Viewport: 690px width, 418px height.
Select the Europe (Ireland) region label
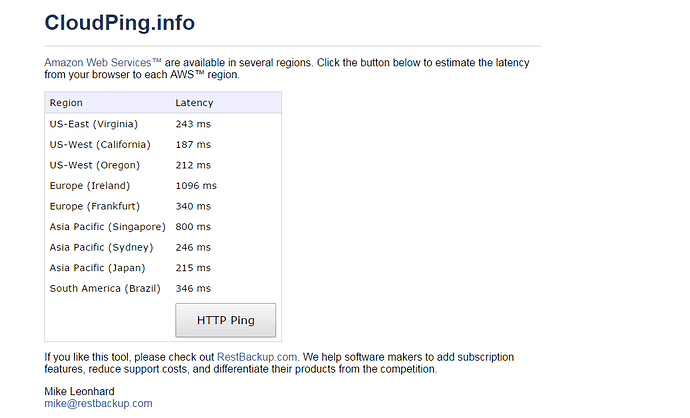95,186
